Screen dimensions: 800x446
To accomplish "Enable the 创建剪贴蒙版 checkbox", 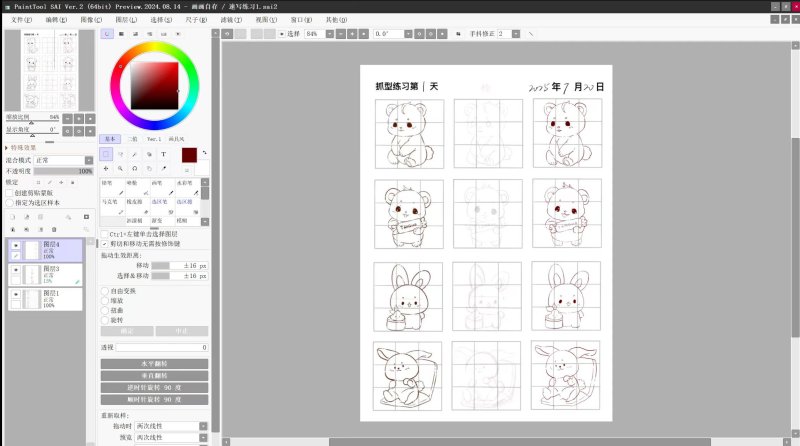I will click(11, 192).
